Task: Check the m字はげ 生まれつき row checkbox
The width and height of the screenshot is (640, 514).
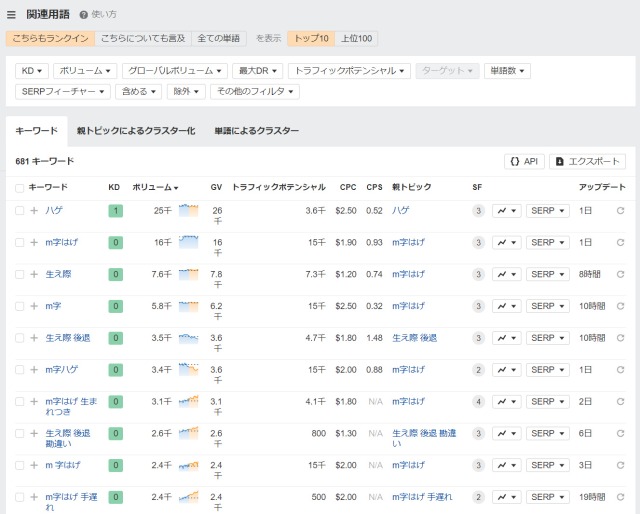Action: coord(19,402)
